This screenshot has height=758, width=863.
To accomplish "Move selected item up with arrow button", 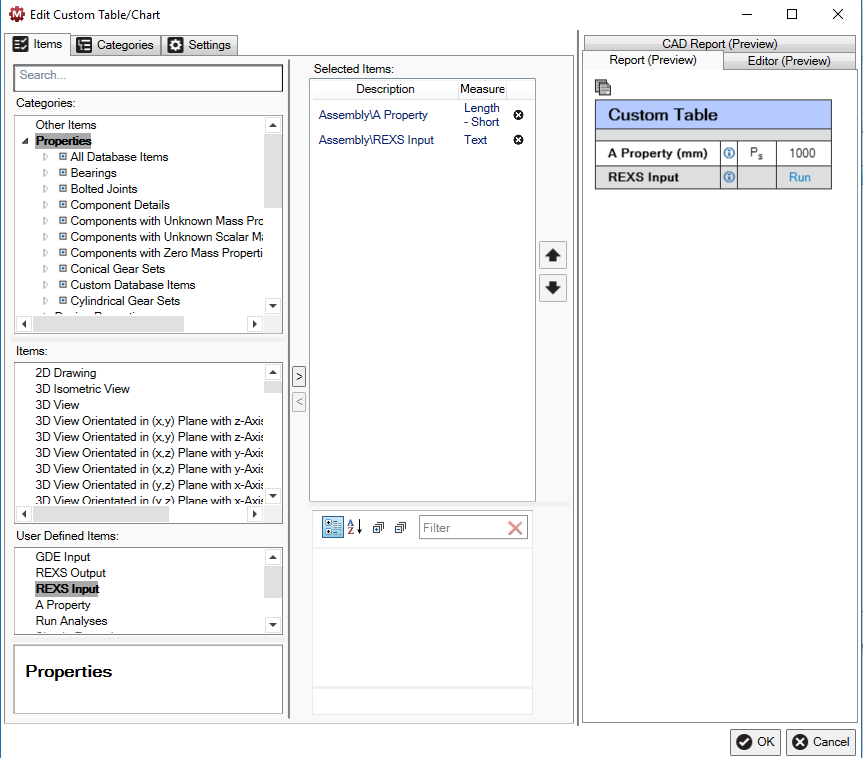I will point(553,255).
